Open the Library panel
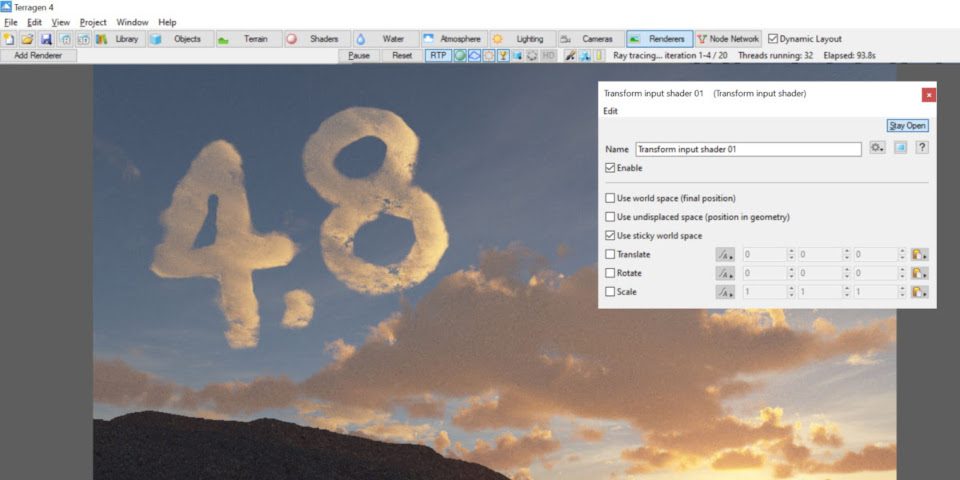960x480 pixels. pos(118,39)
